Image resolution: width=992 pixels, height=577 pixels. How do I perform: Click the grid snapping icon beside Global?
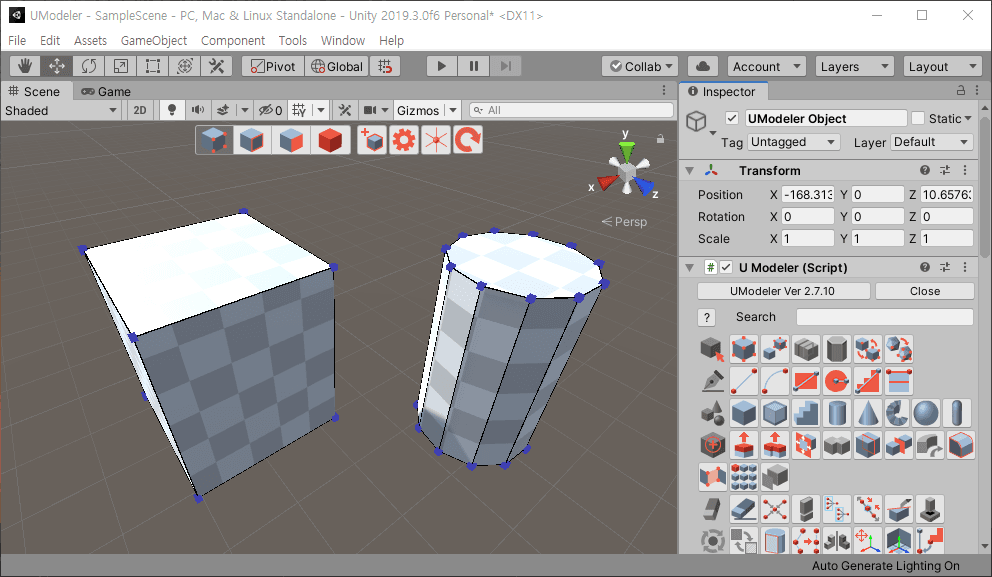click(x=385, y=66)
